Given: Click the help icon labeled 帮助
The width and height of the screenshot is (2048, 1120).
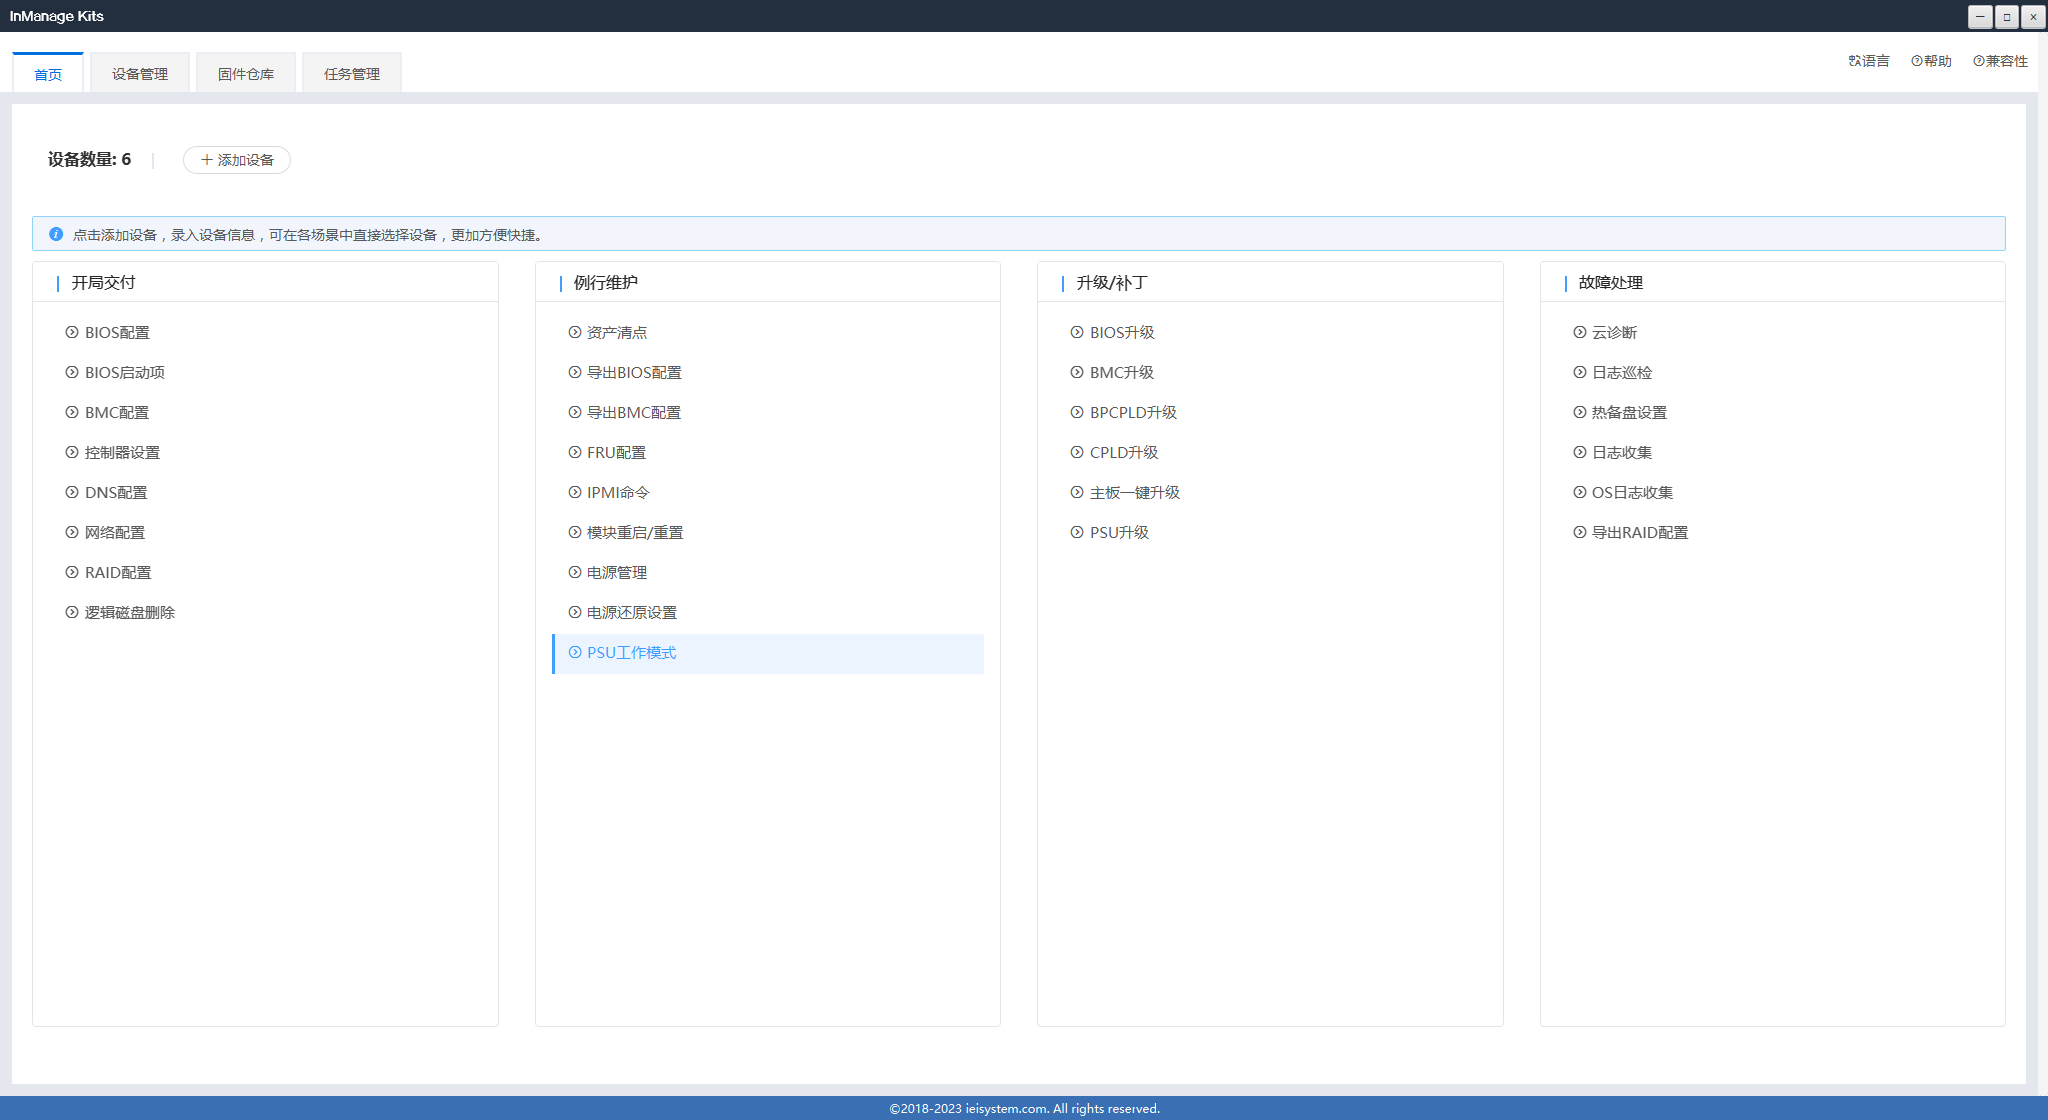Looking at the screenshot, I should [1916, 61].
